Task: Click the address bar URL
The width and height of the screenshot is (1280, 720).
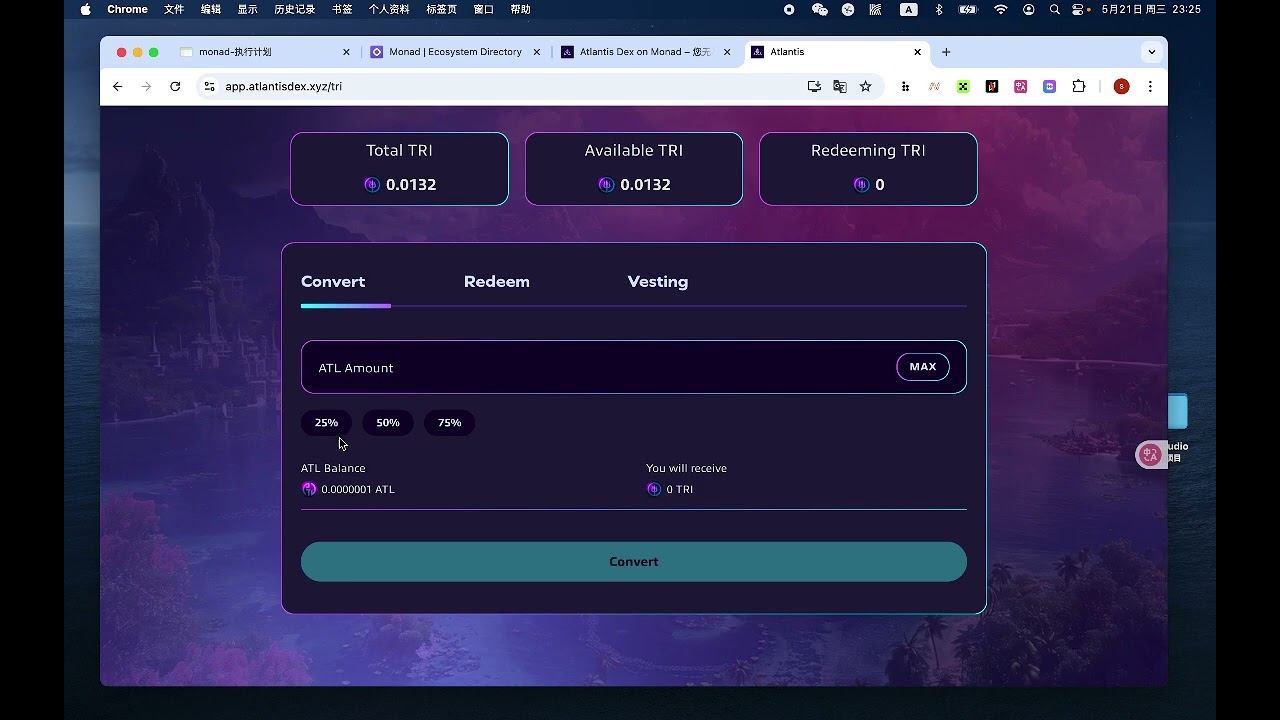Action: pyautogui.click(x=283, y=87)
